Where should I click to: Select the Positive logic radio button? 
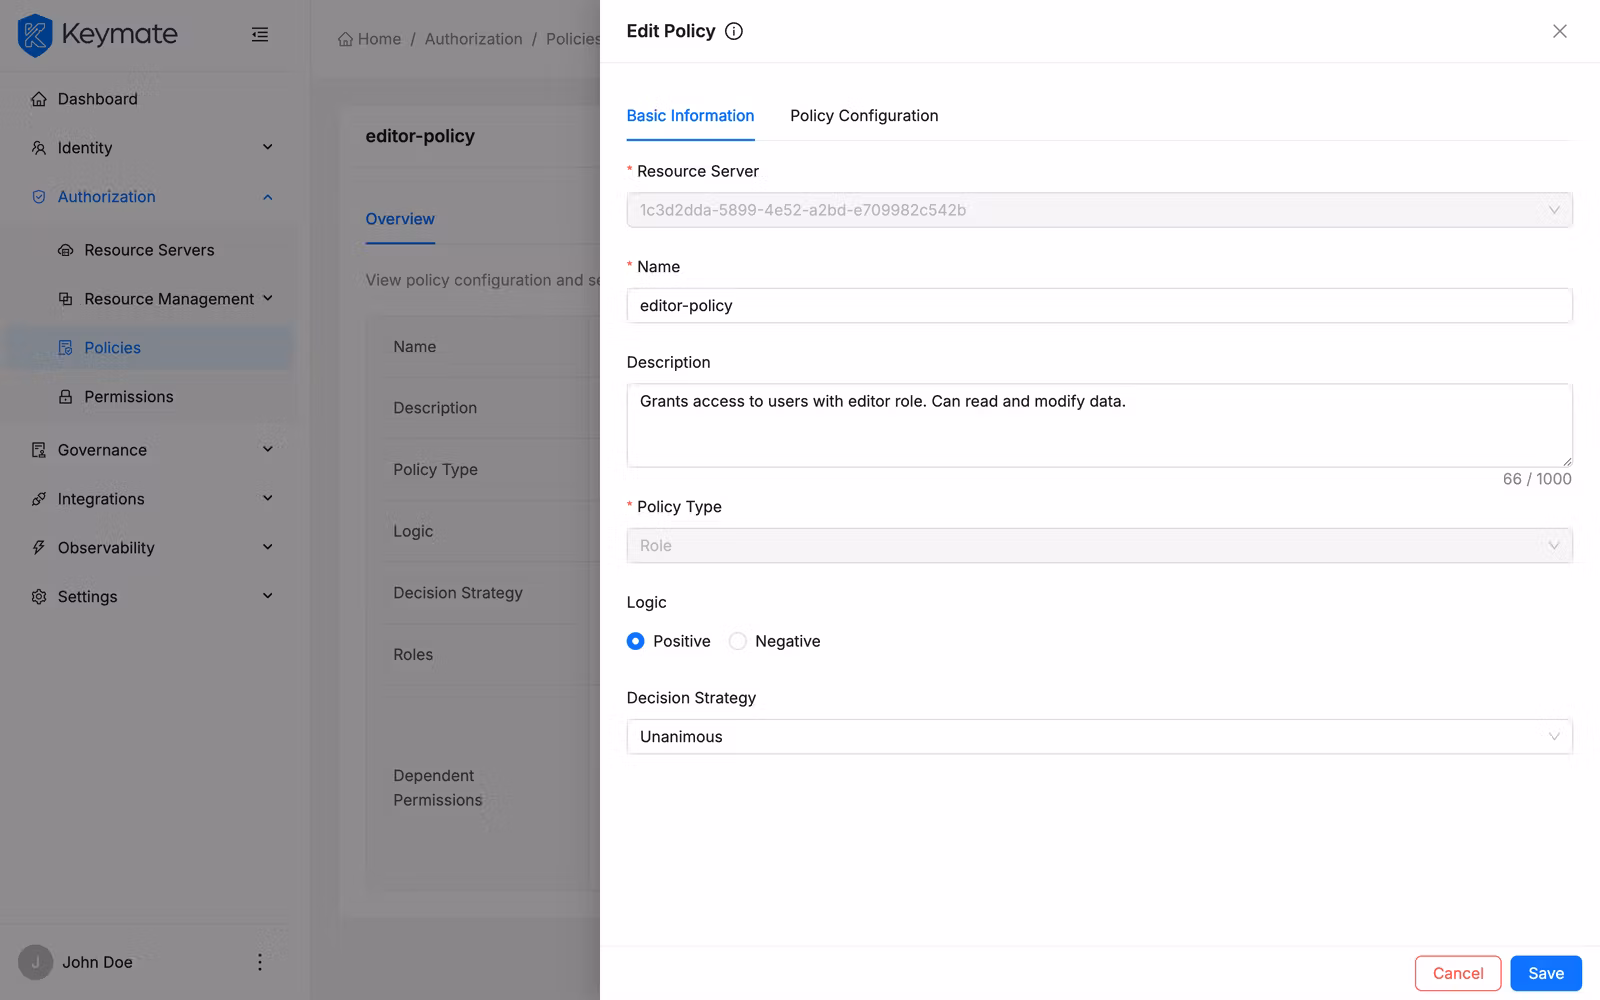pyautogui.click(x=635, y=641)
